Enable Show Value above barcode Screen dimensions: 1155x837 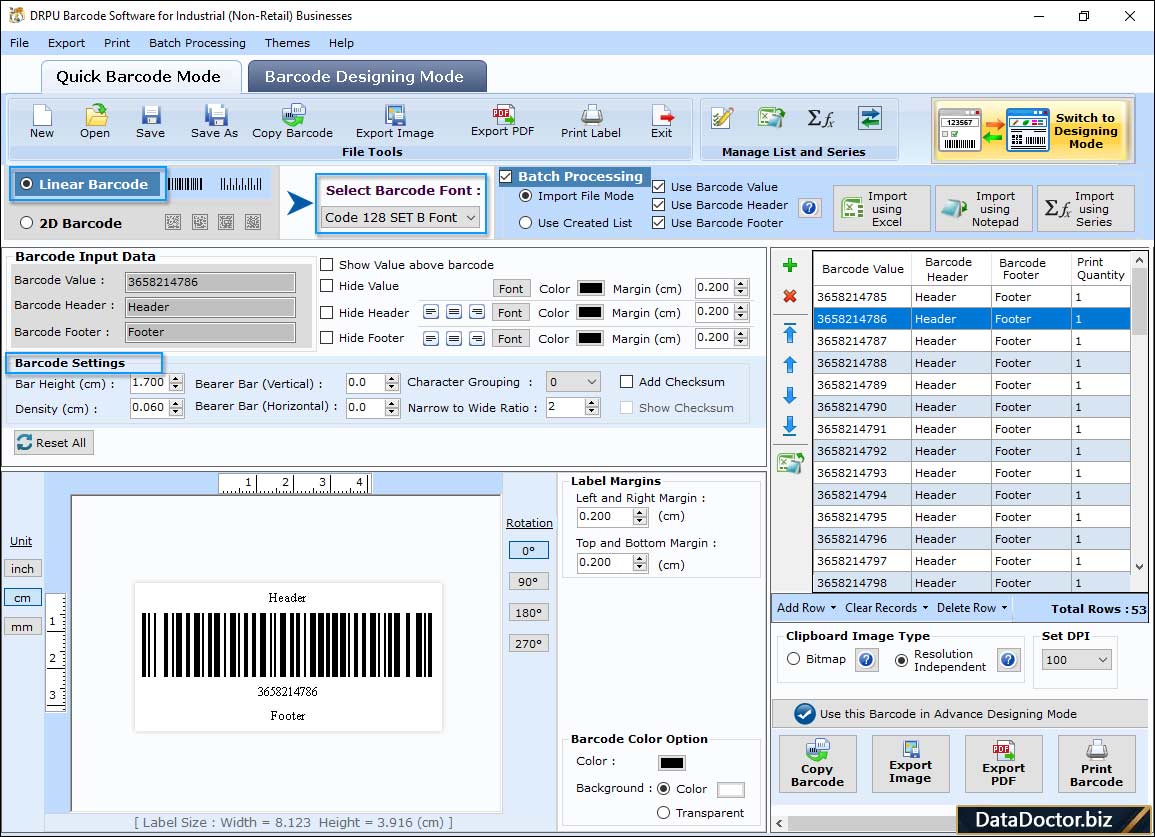click(326, 265)
